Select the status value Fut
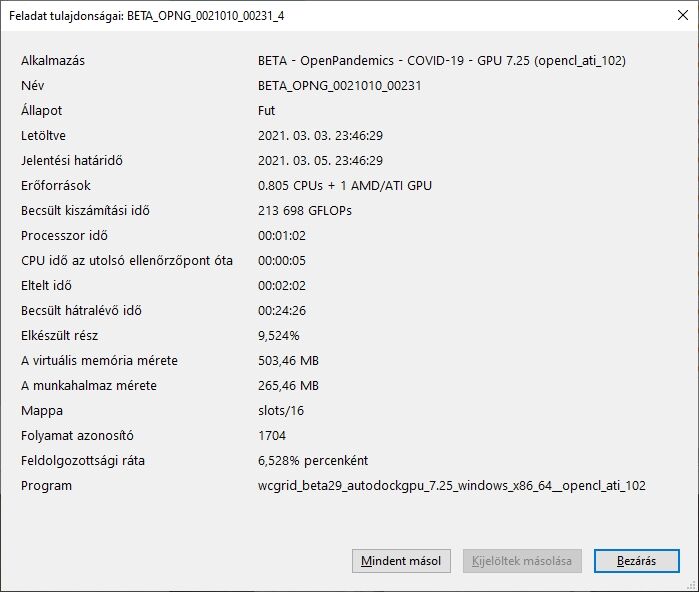This screenshot has height=592, width=699. pyautogui.click(x=267, y=111)
